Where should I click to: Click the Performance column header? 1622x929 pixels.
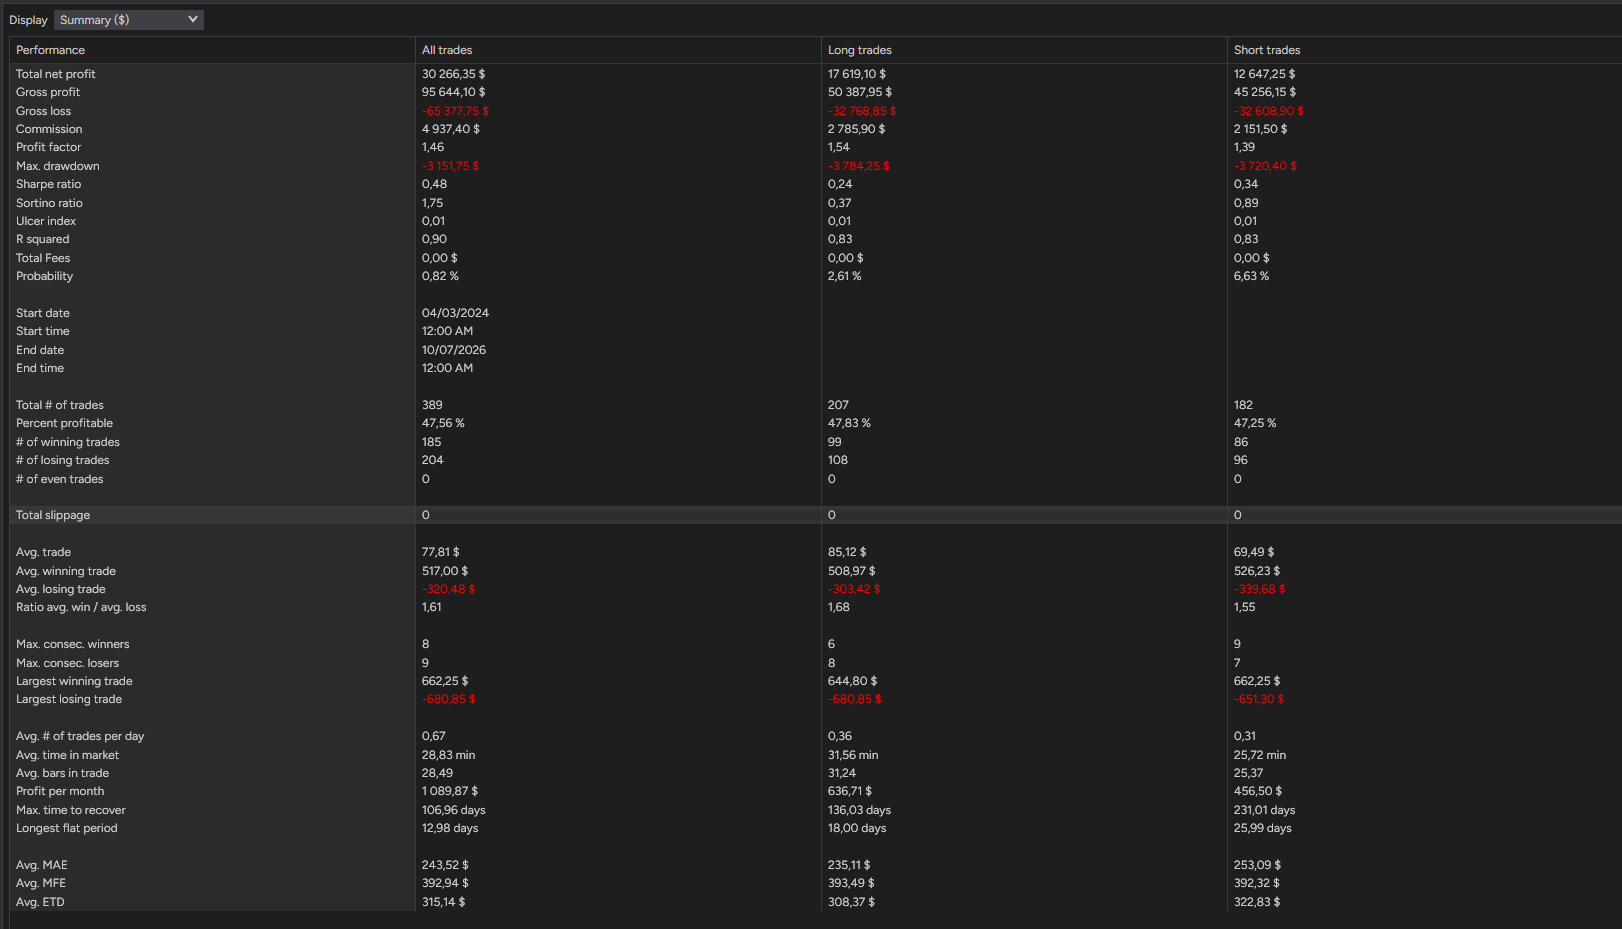[50, 50]
